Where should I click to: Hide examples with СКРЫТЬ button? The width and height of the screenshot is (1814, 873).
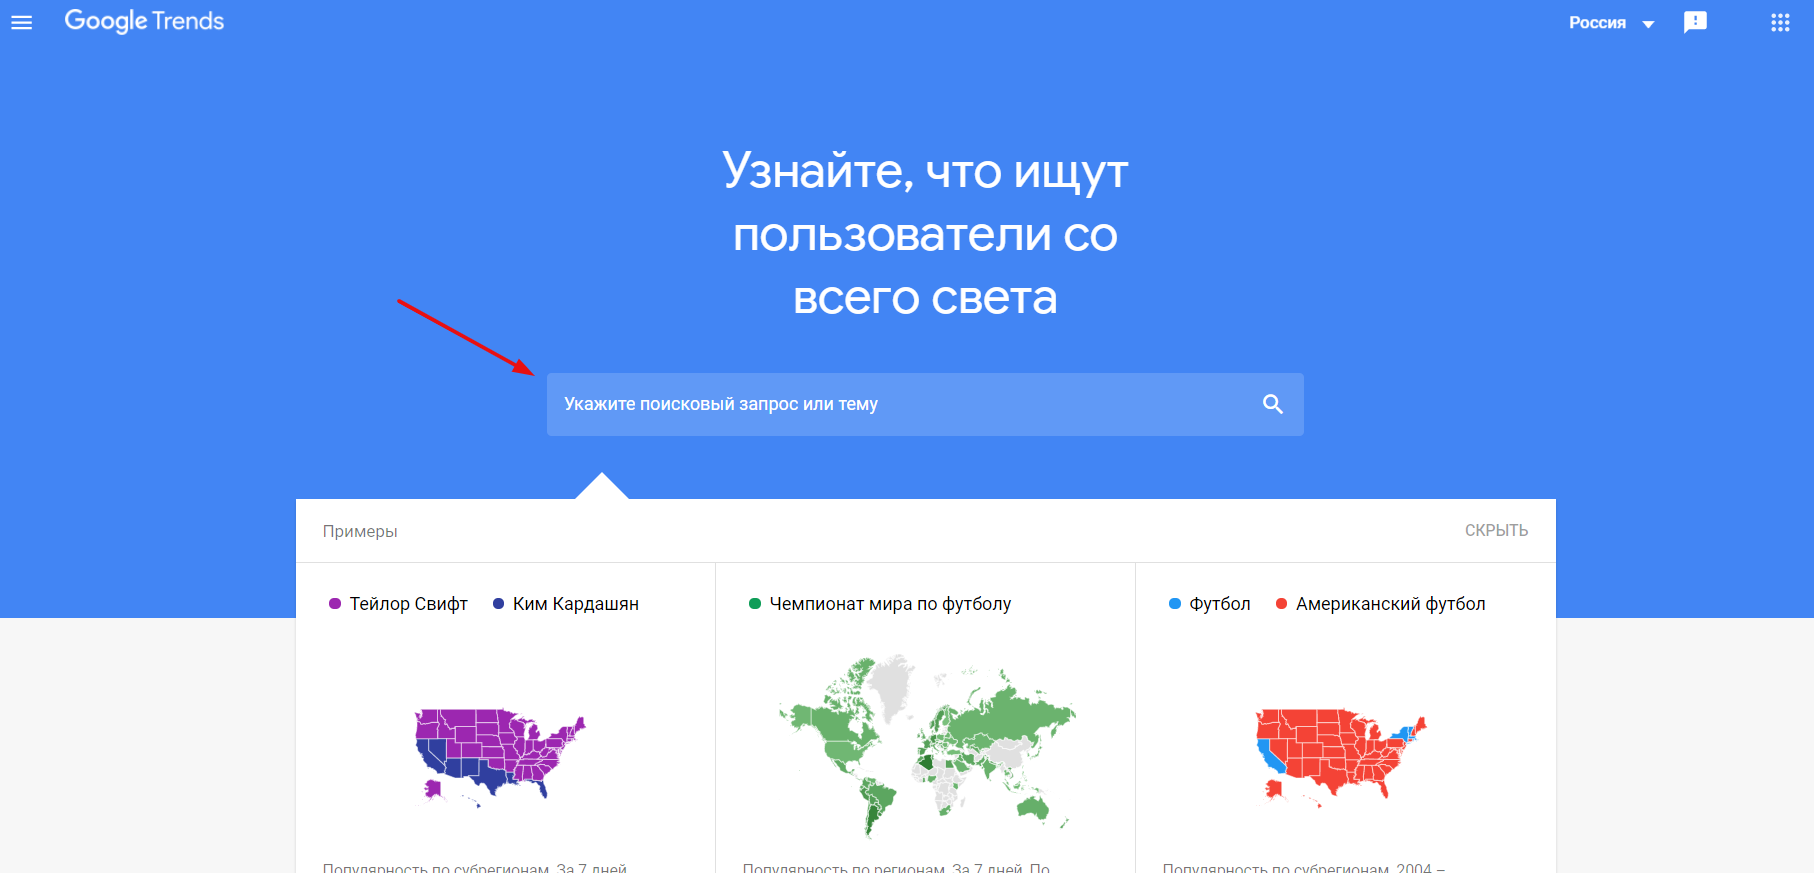pos(1496,531)
